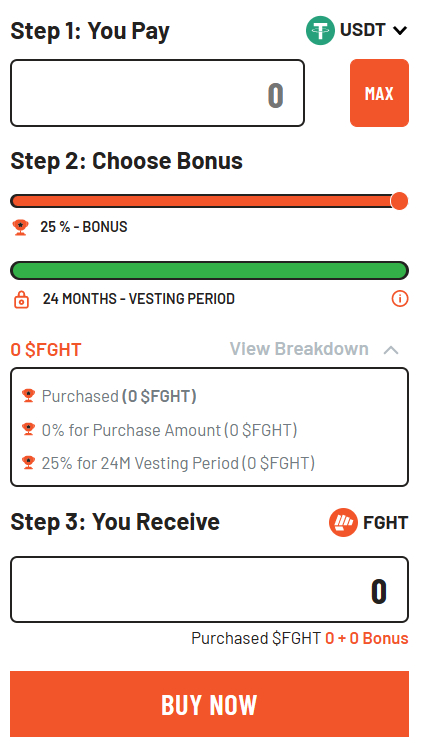This screenshot has width=425, height=747.
Task: Click the green Tether USDT coin icon
Action: pyautogui.click(x=320, y=30)
